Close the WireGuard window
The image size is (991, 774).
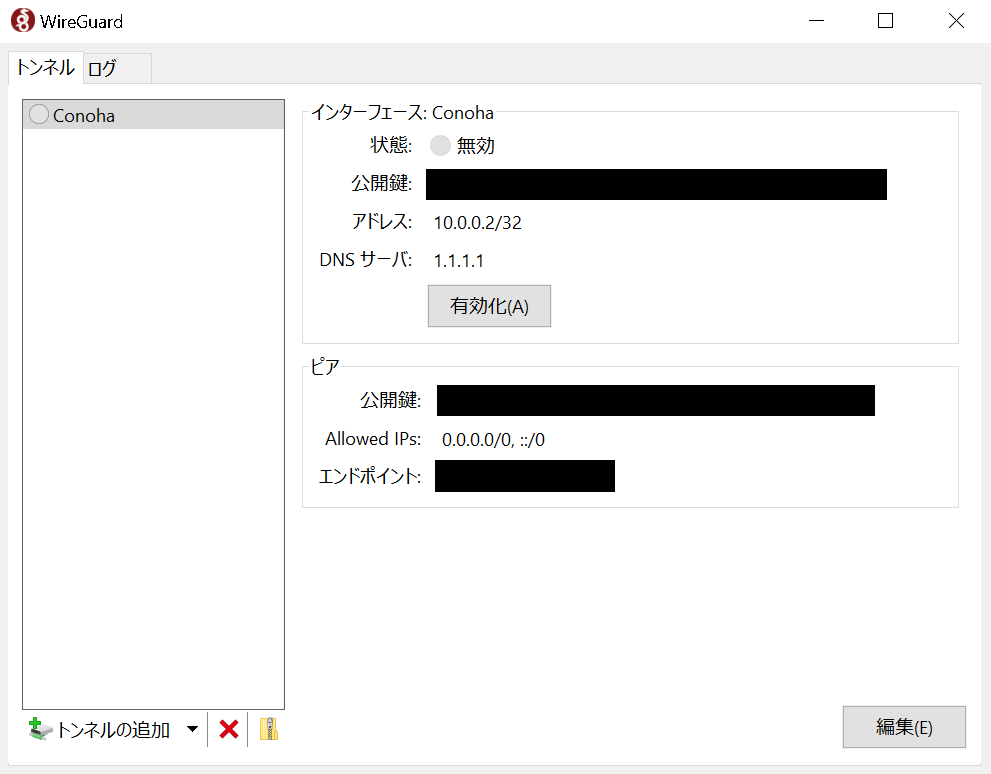pyautogui.click(x=956, y=21)
